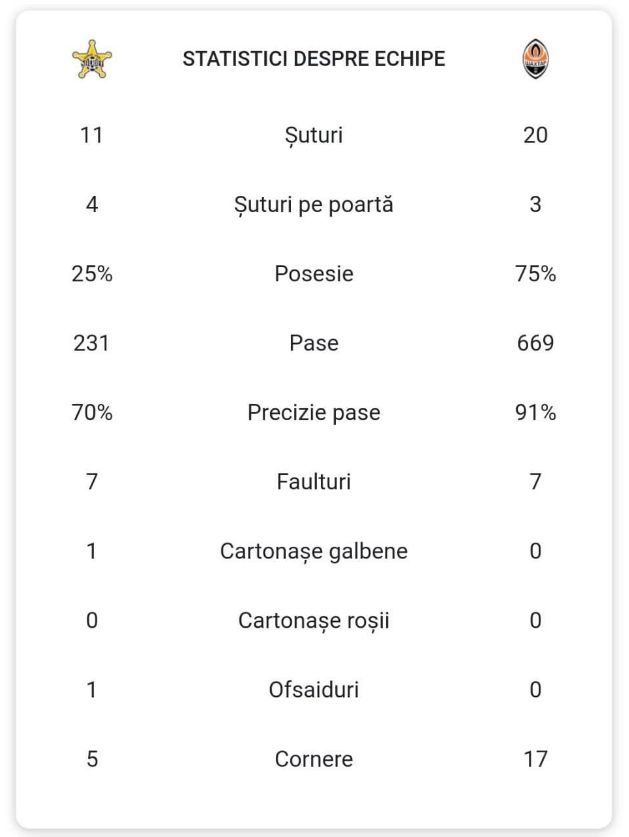This screenshot has height=837, width=629.
Task: Select the 669 passes value
Action: 535,344
